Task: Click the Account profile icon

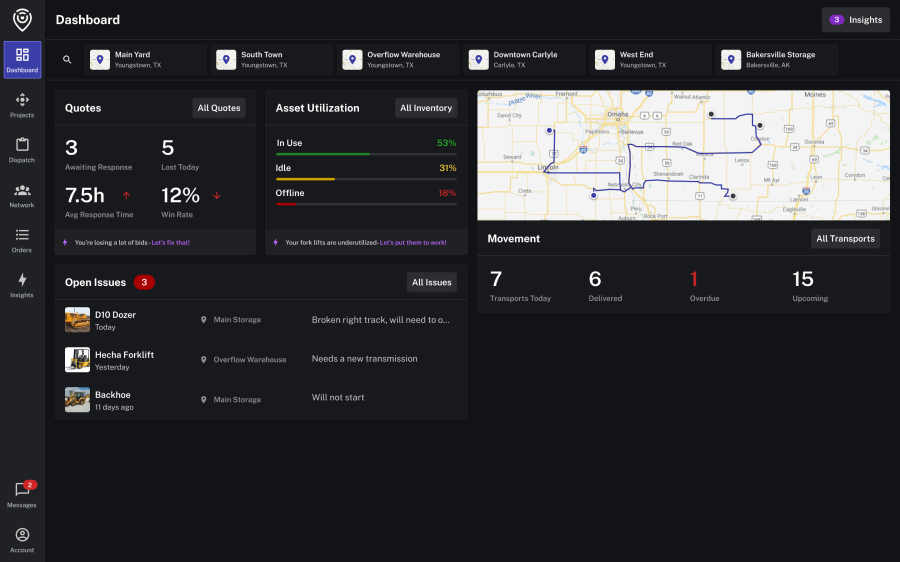Action: pyautogui.click(x=22, y=539)
